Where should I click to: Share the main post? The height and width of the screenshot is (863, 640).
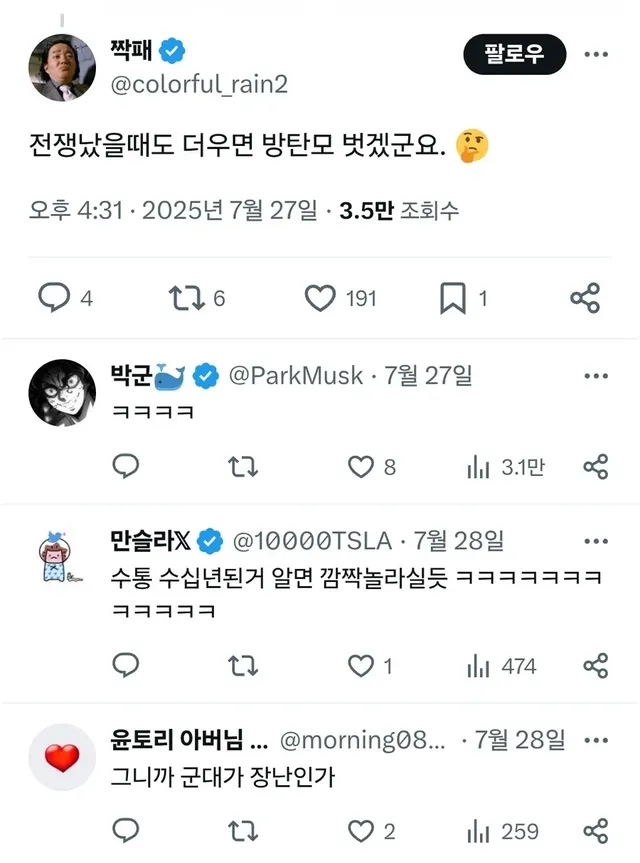(x=585, y=297)
